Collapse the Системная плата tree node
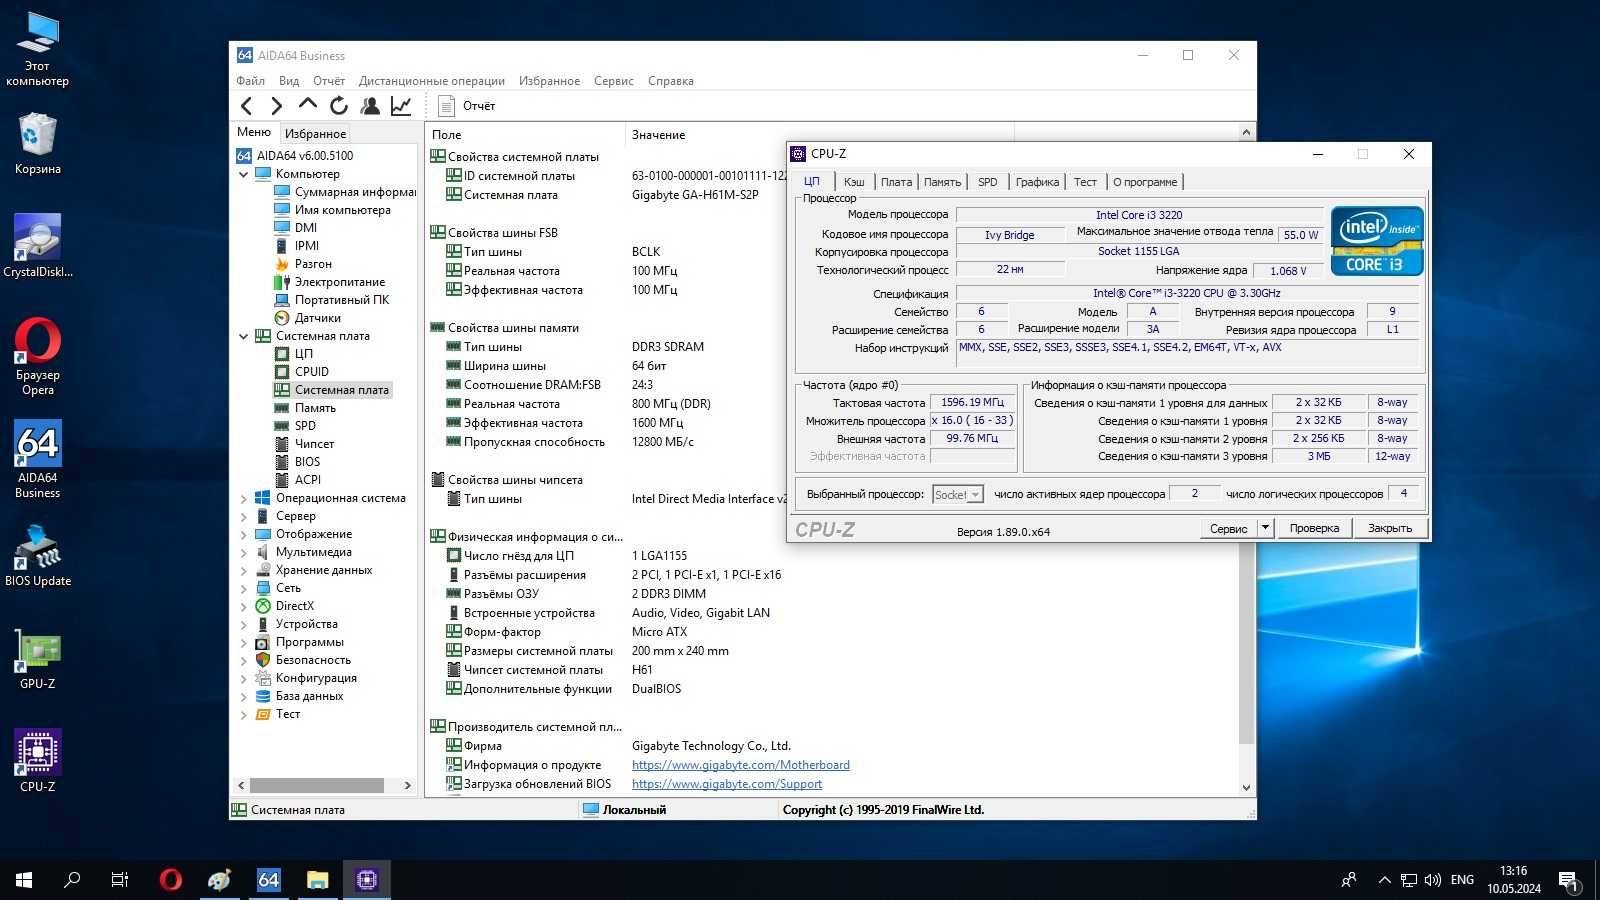 point(243,336)
